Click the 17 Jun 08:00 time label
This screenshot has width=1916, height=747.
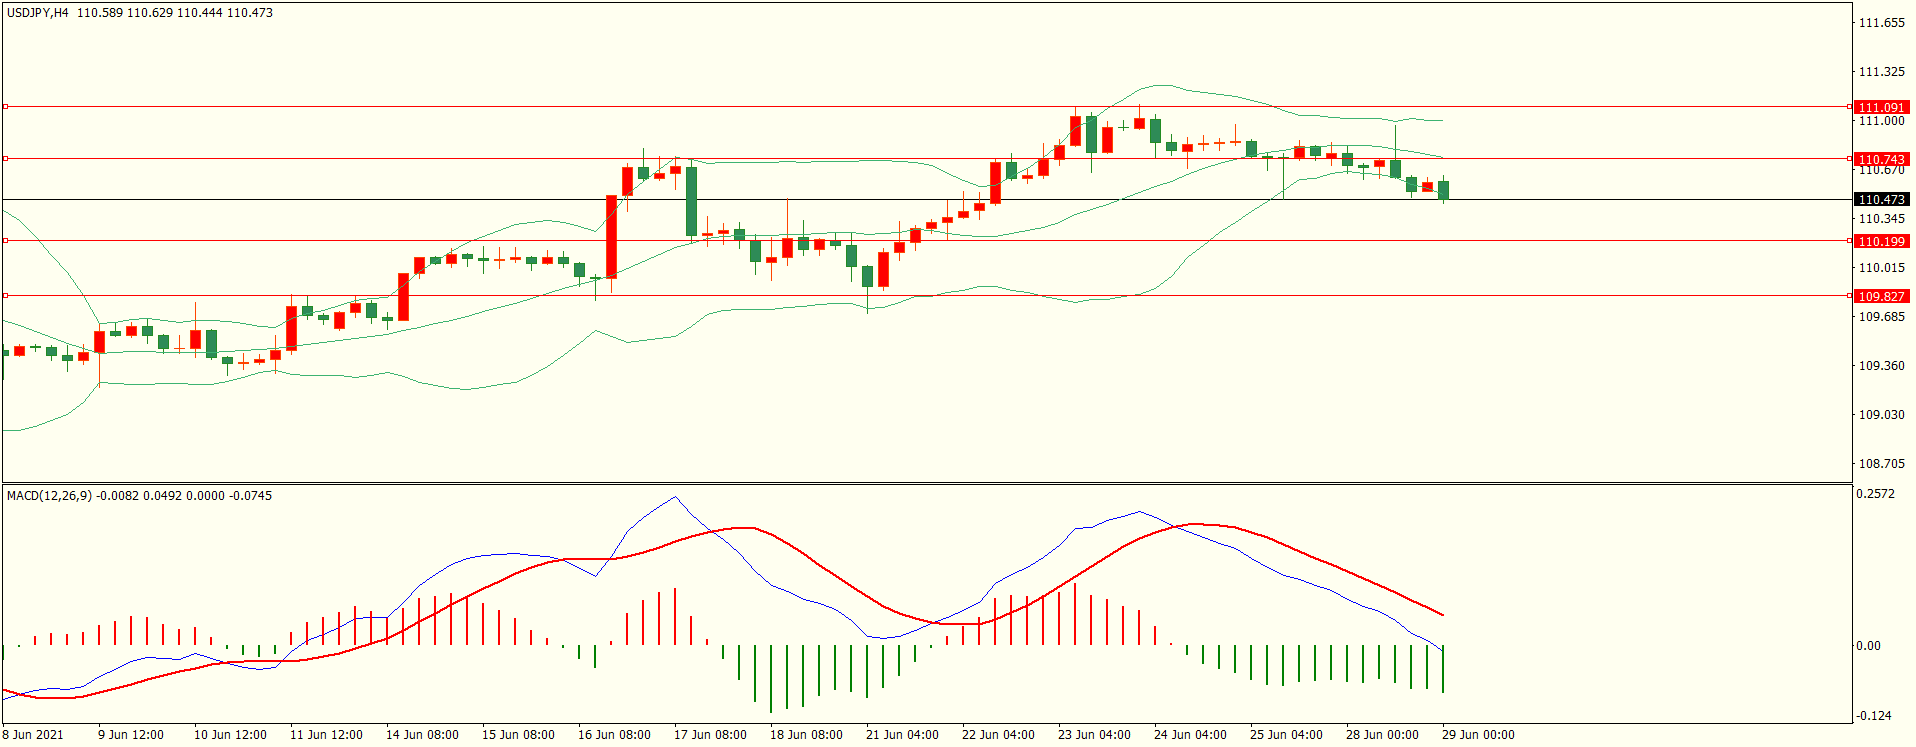pyautogui.click(x=710, y=735)
